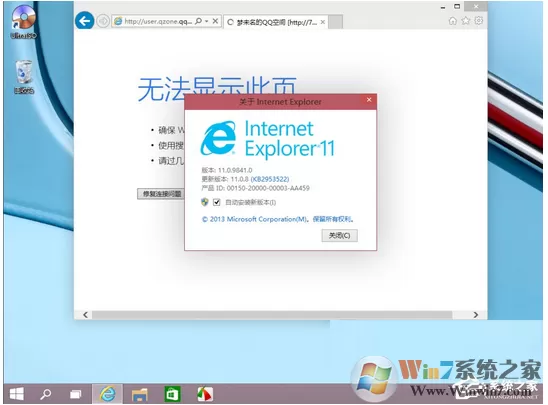Click the red-green app icon on taskbar
This screenshot has height=405, width=548.
pyautogui.click(x=205, y=394)
